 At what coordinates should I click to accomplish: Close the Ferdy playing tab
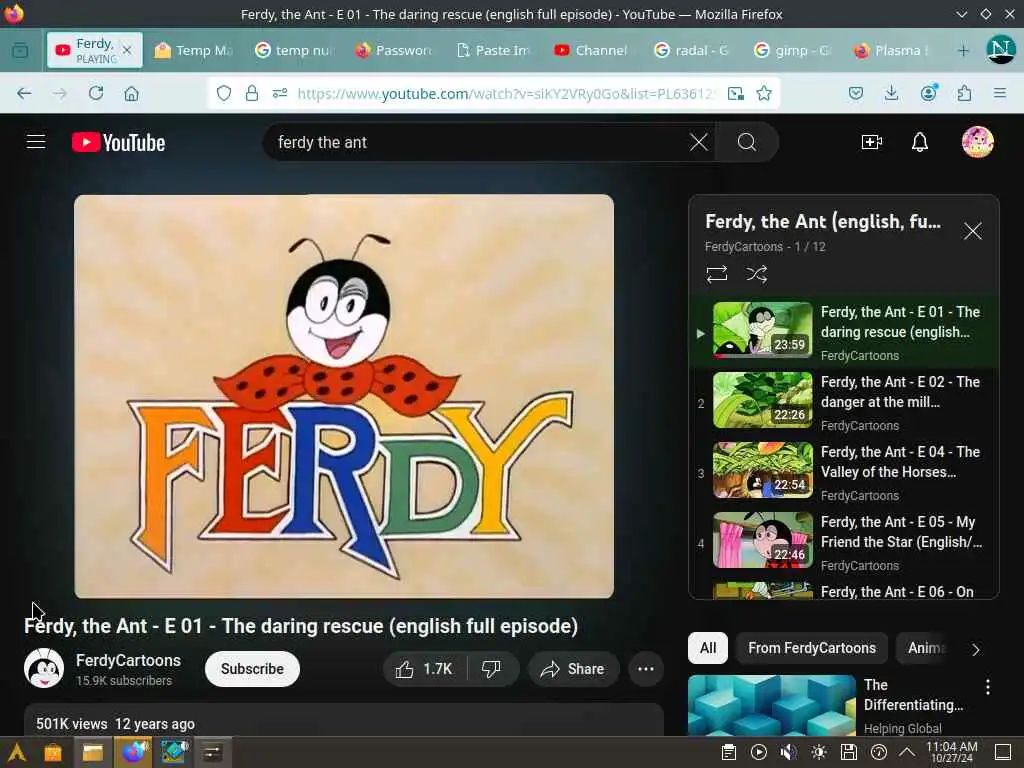(x=127, y=50)
